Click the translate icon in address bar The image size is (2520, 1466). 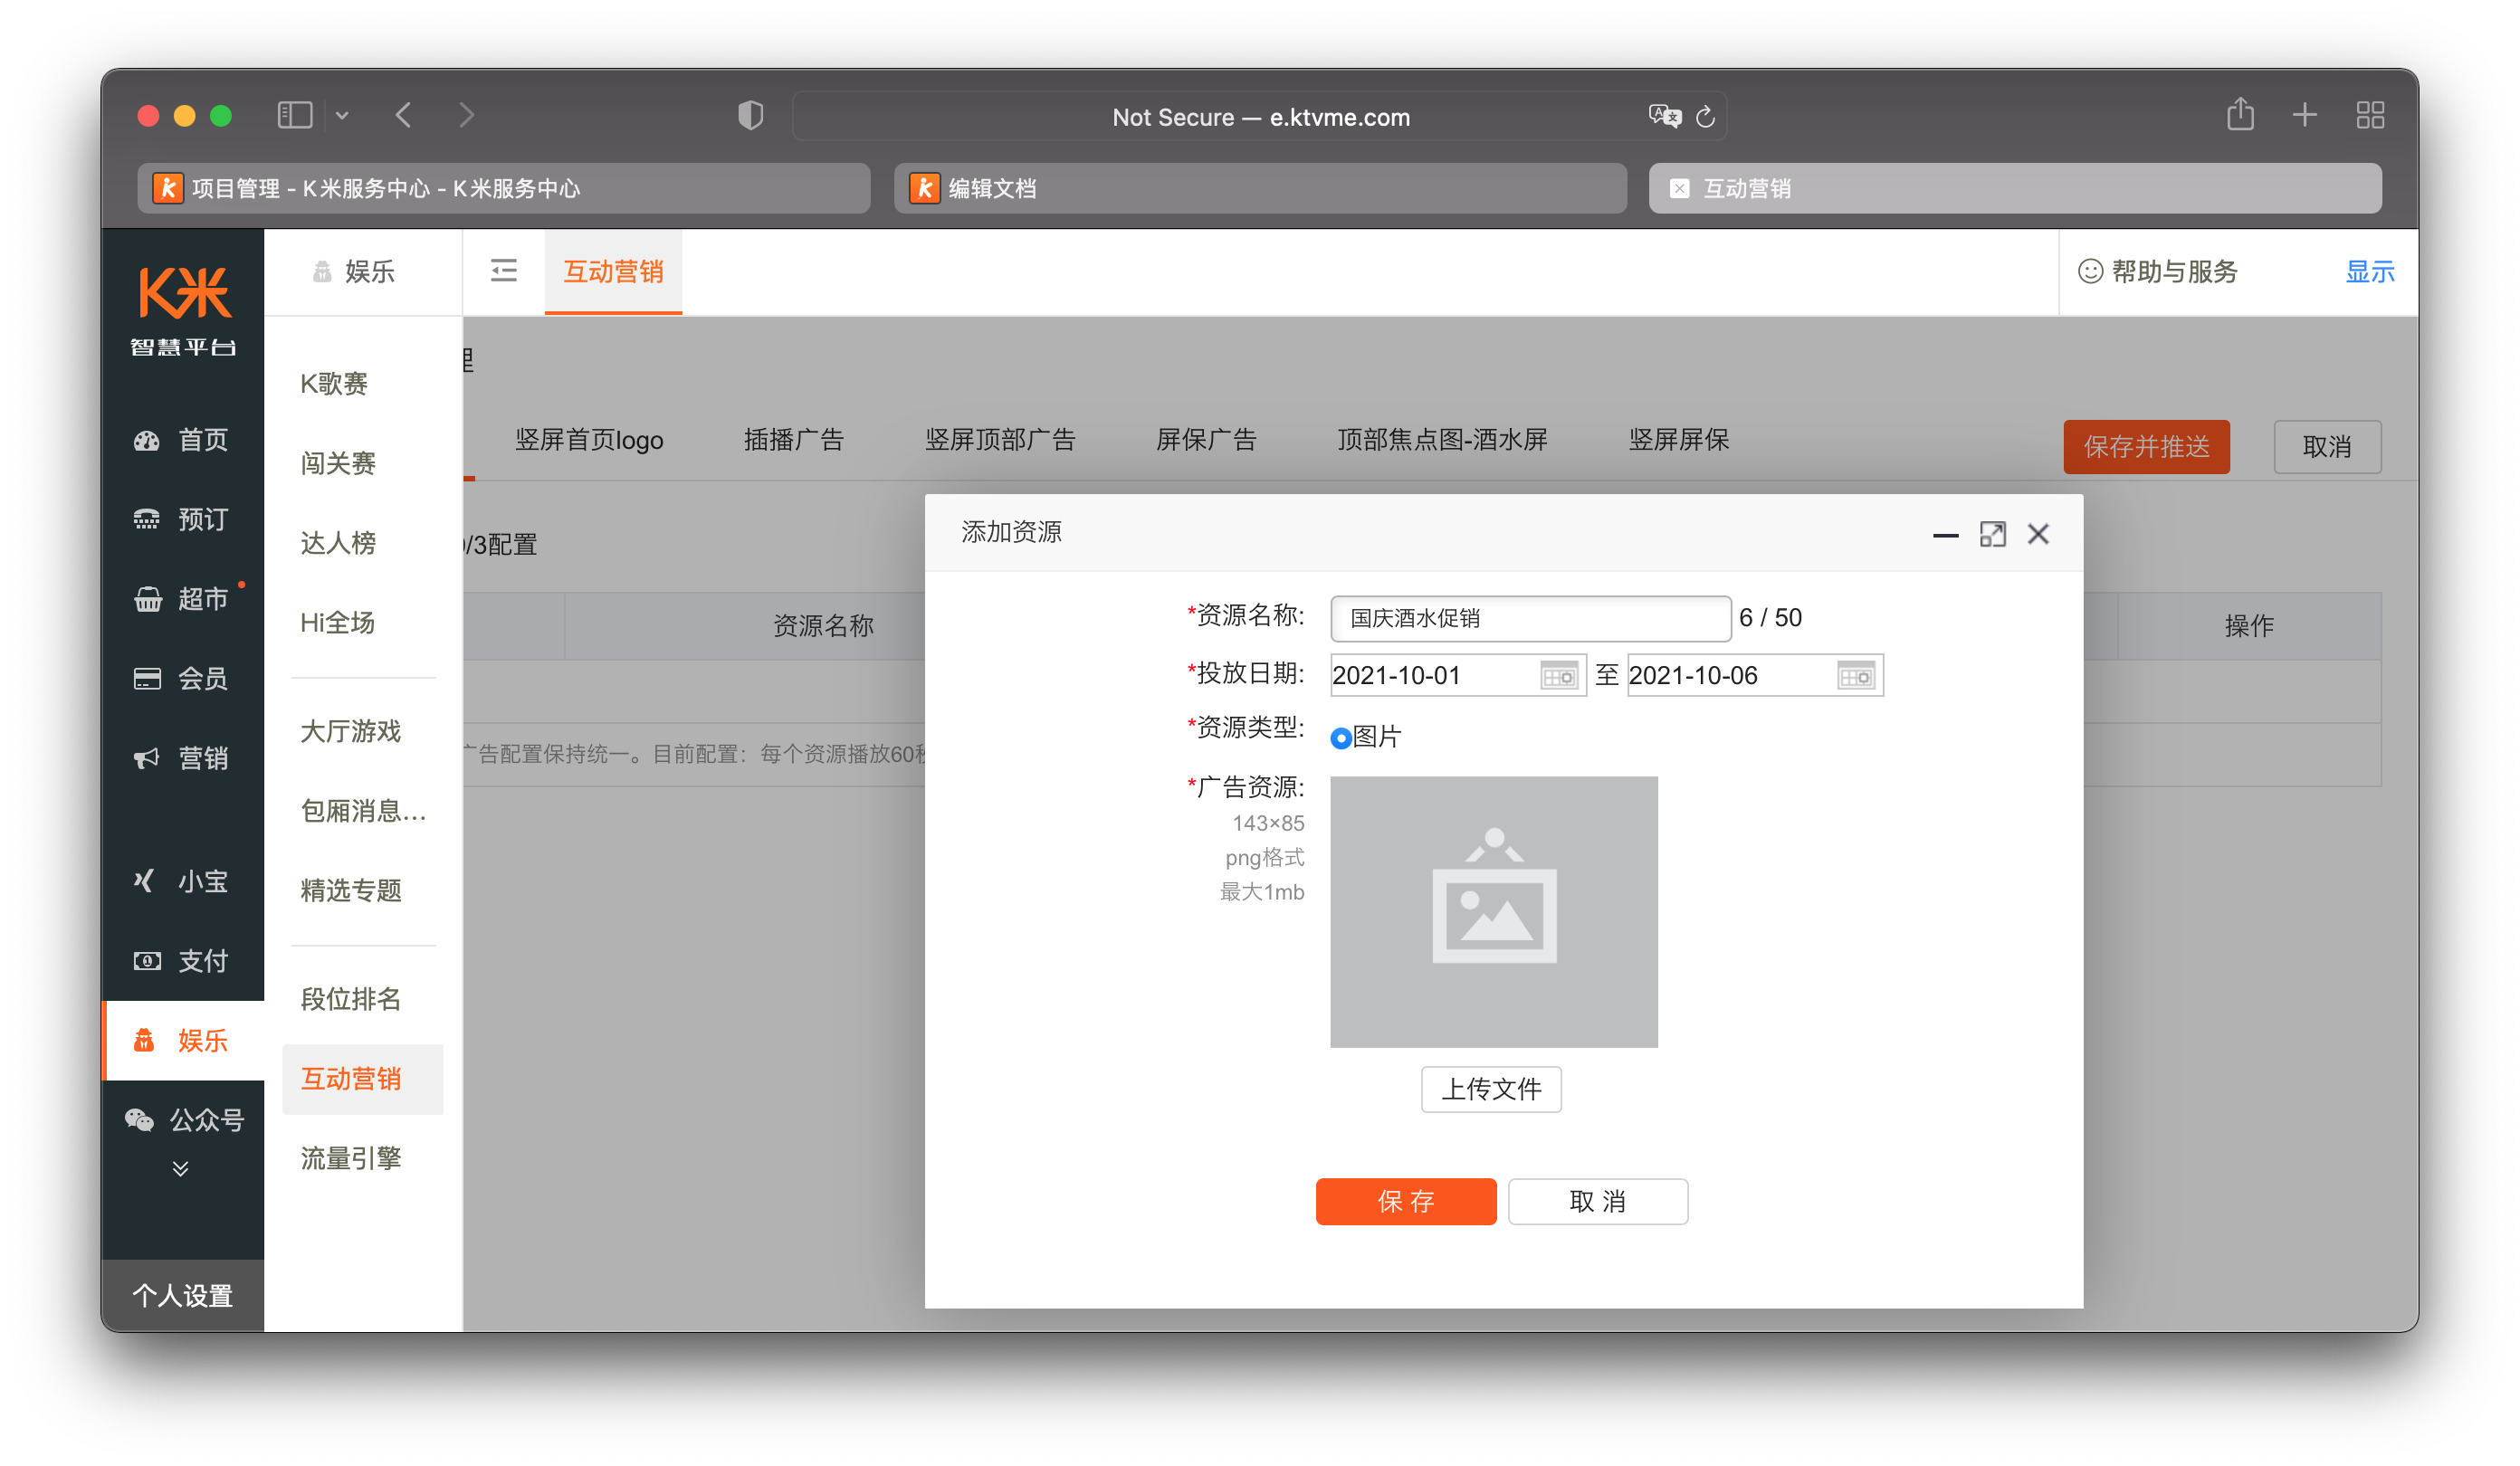(1664, 116)
